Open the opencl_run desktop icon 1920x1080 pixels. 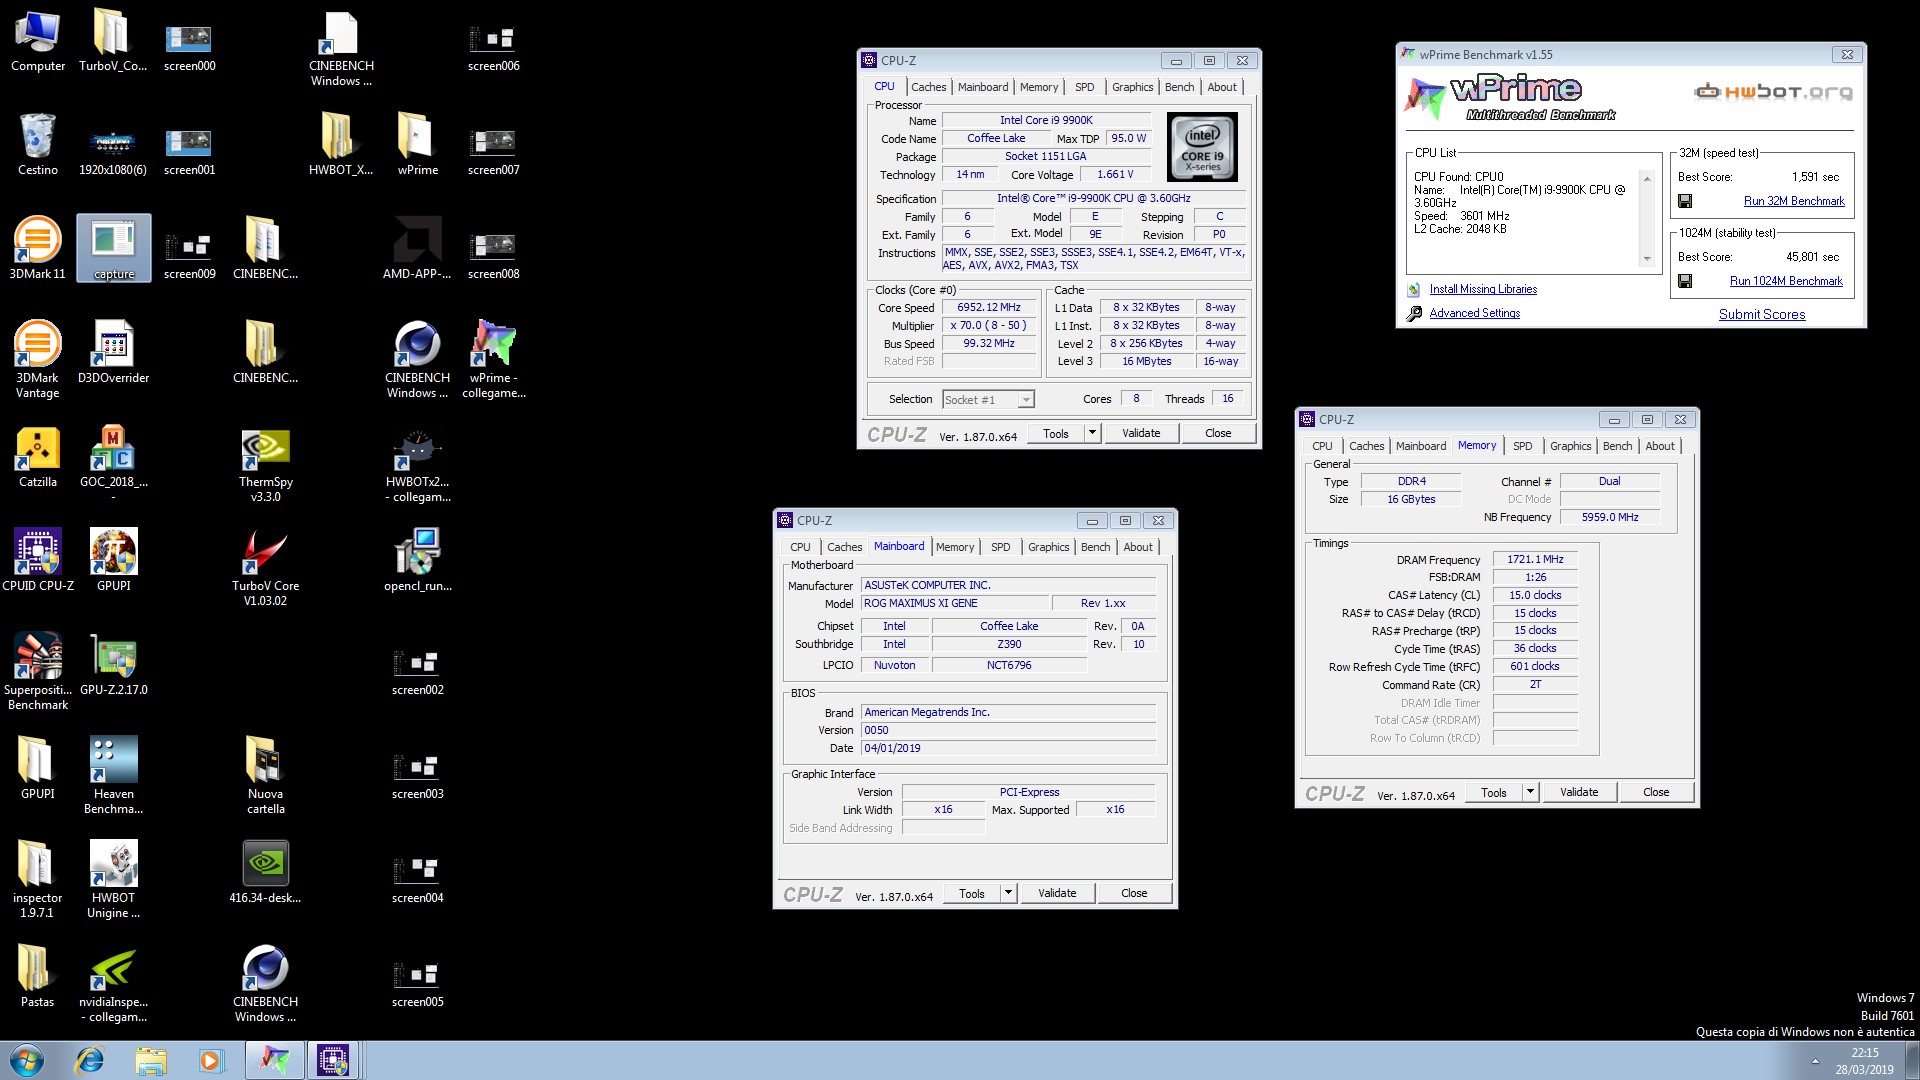(418, 560)
